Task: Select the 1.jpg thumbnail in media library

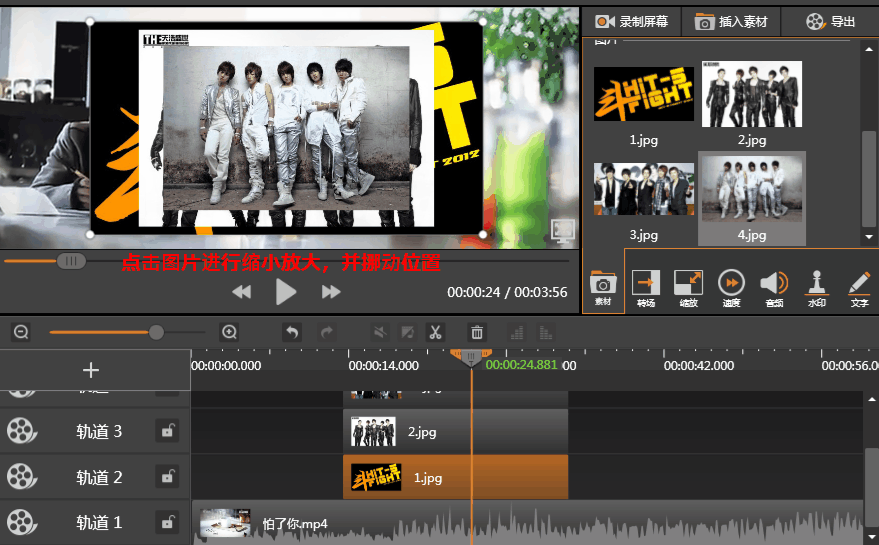Action: (x=644, y=94)
